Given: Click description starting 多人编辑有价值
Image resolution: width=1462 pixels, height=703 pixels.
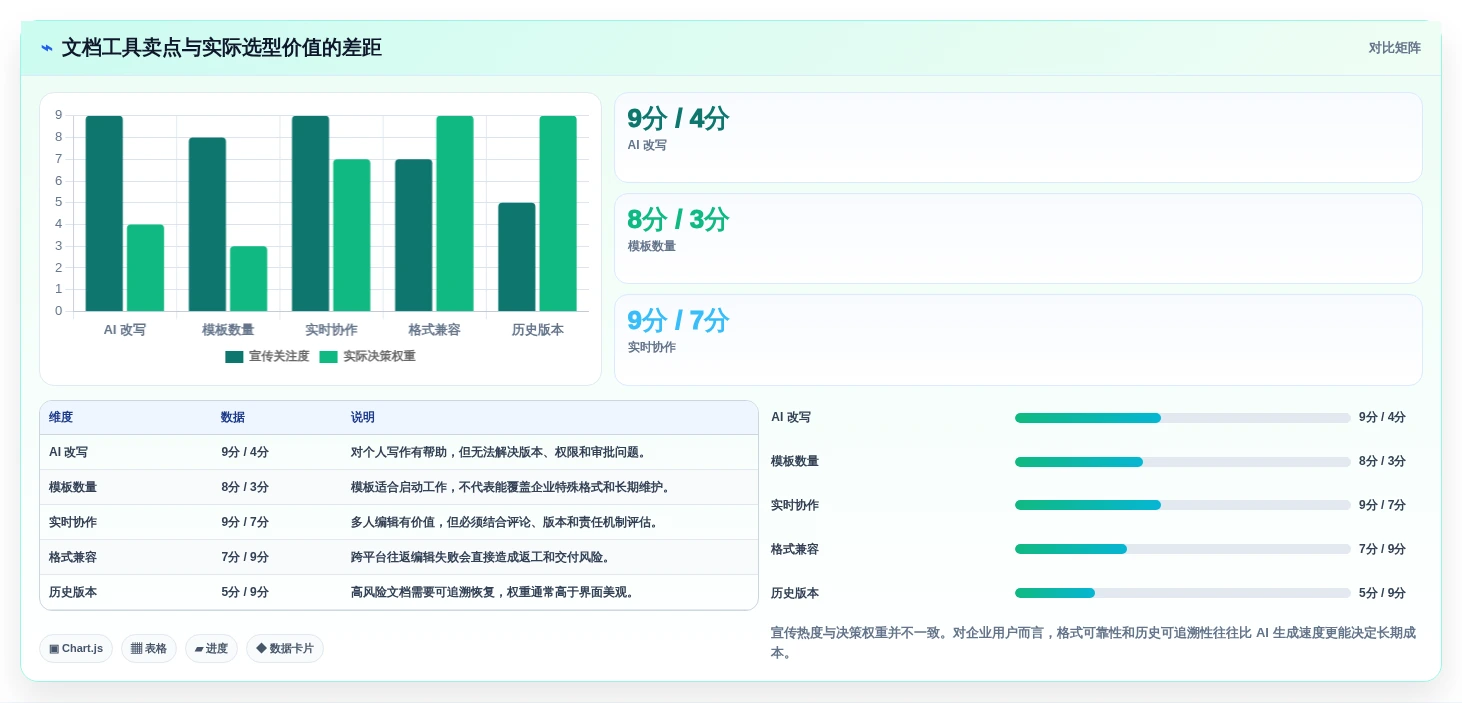Looking at the screenshot, I should click(x=504, y=522).
